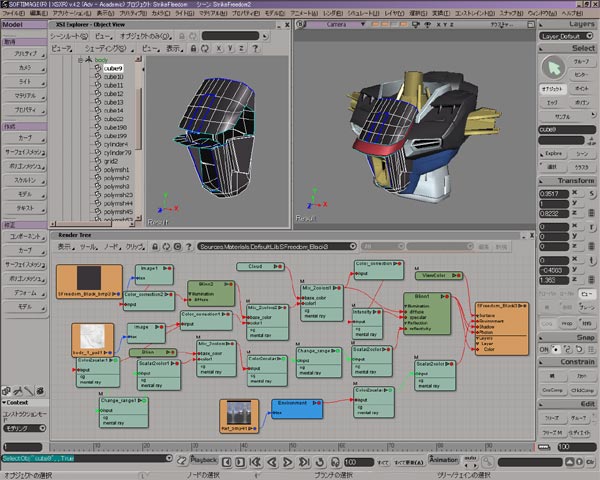This screenshot has width=600, height=480.
Task: Toggle playback loop icon
Action: point(320,462)
